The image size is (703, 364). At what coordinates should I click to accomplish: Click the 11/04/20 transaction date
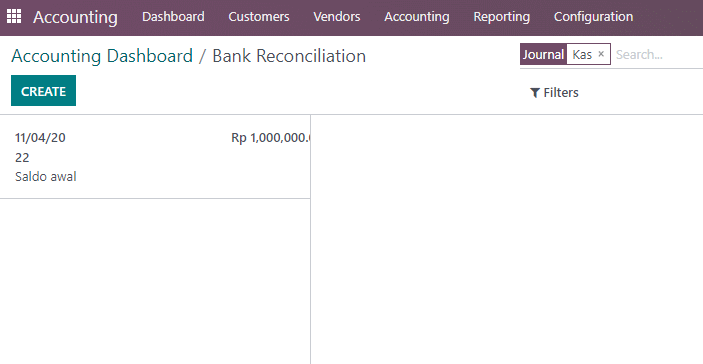click(40, 138)
